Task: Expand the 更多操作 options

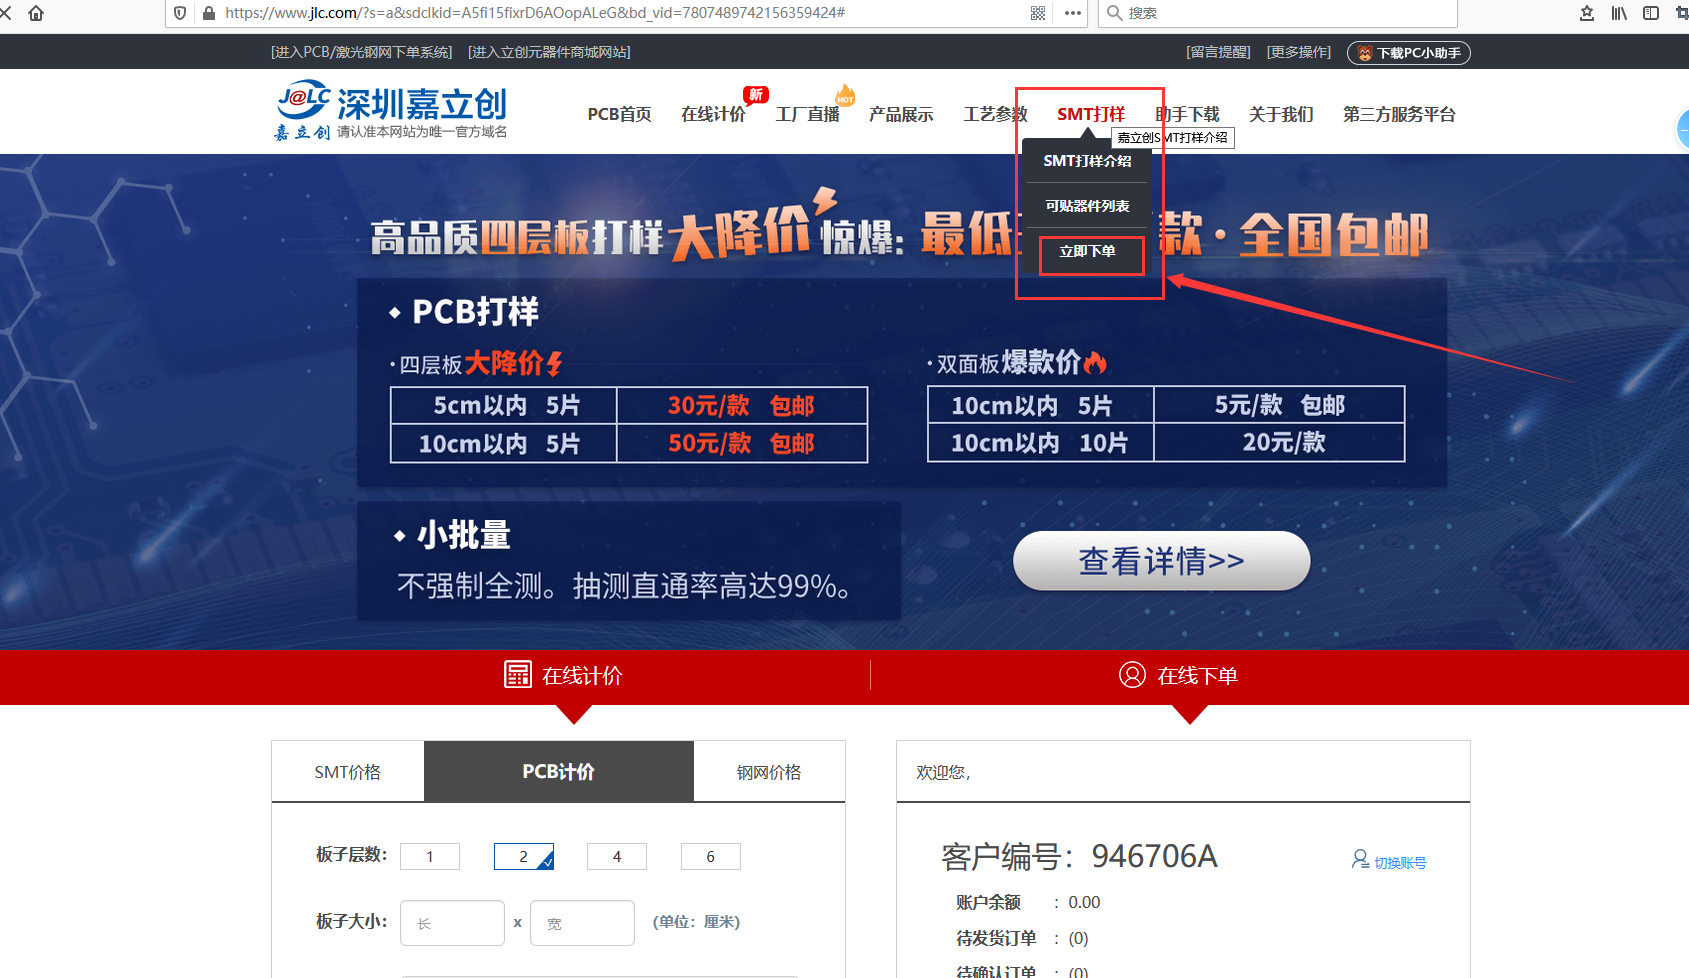Action: [1298, 52]
